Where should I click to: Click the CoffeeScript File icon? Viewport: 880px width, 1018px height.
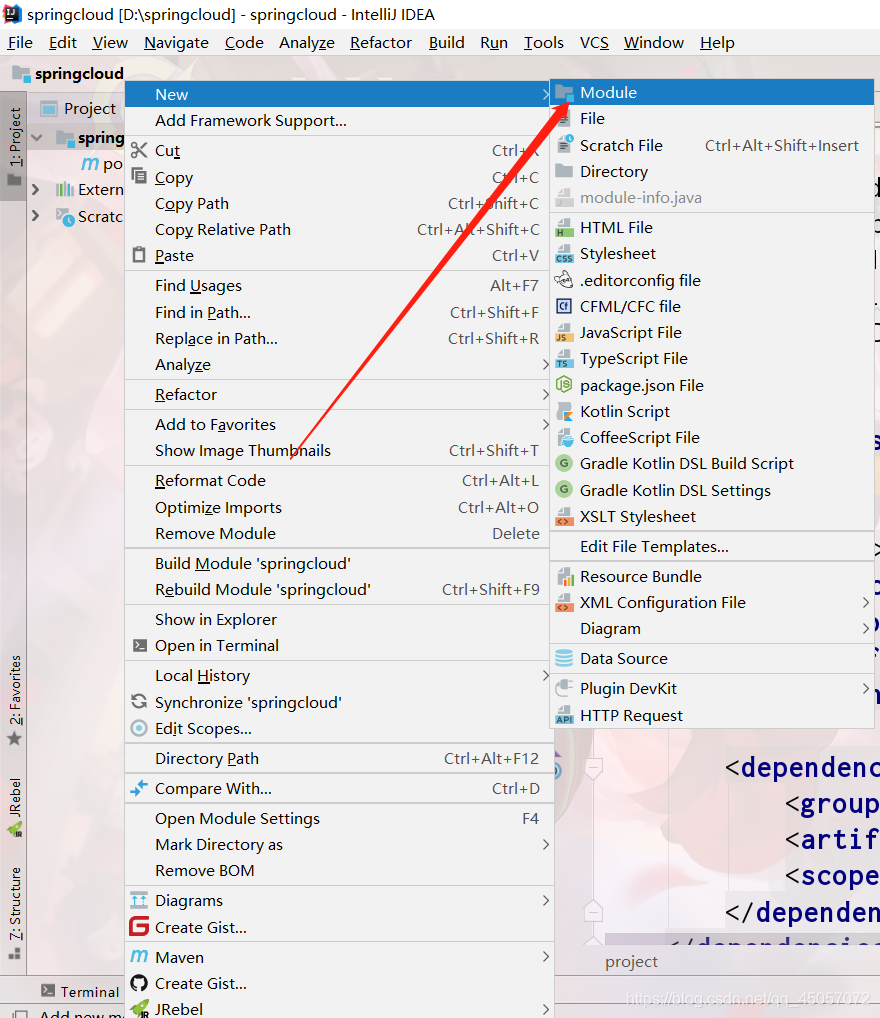tap(564, 438)
